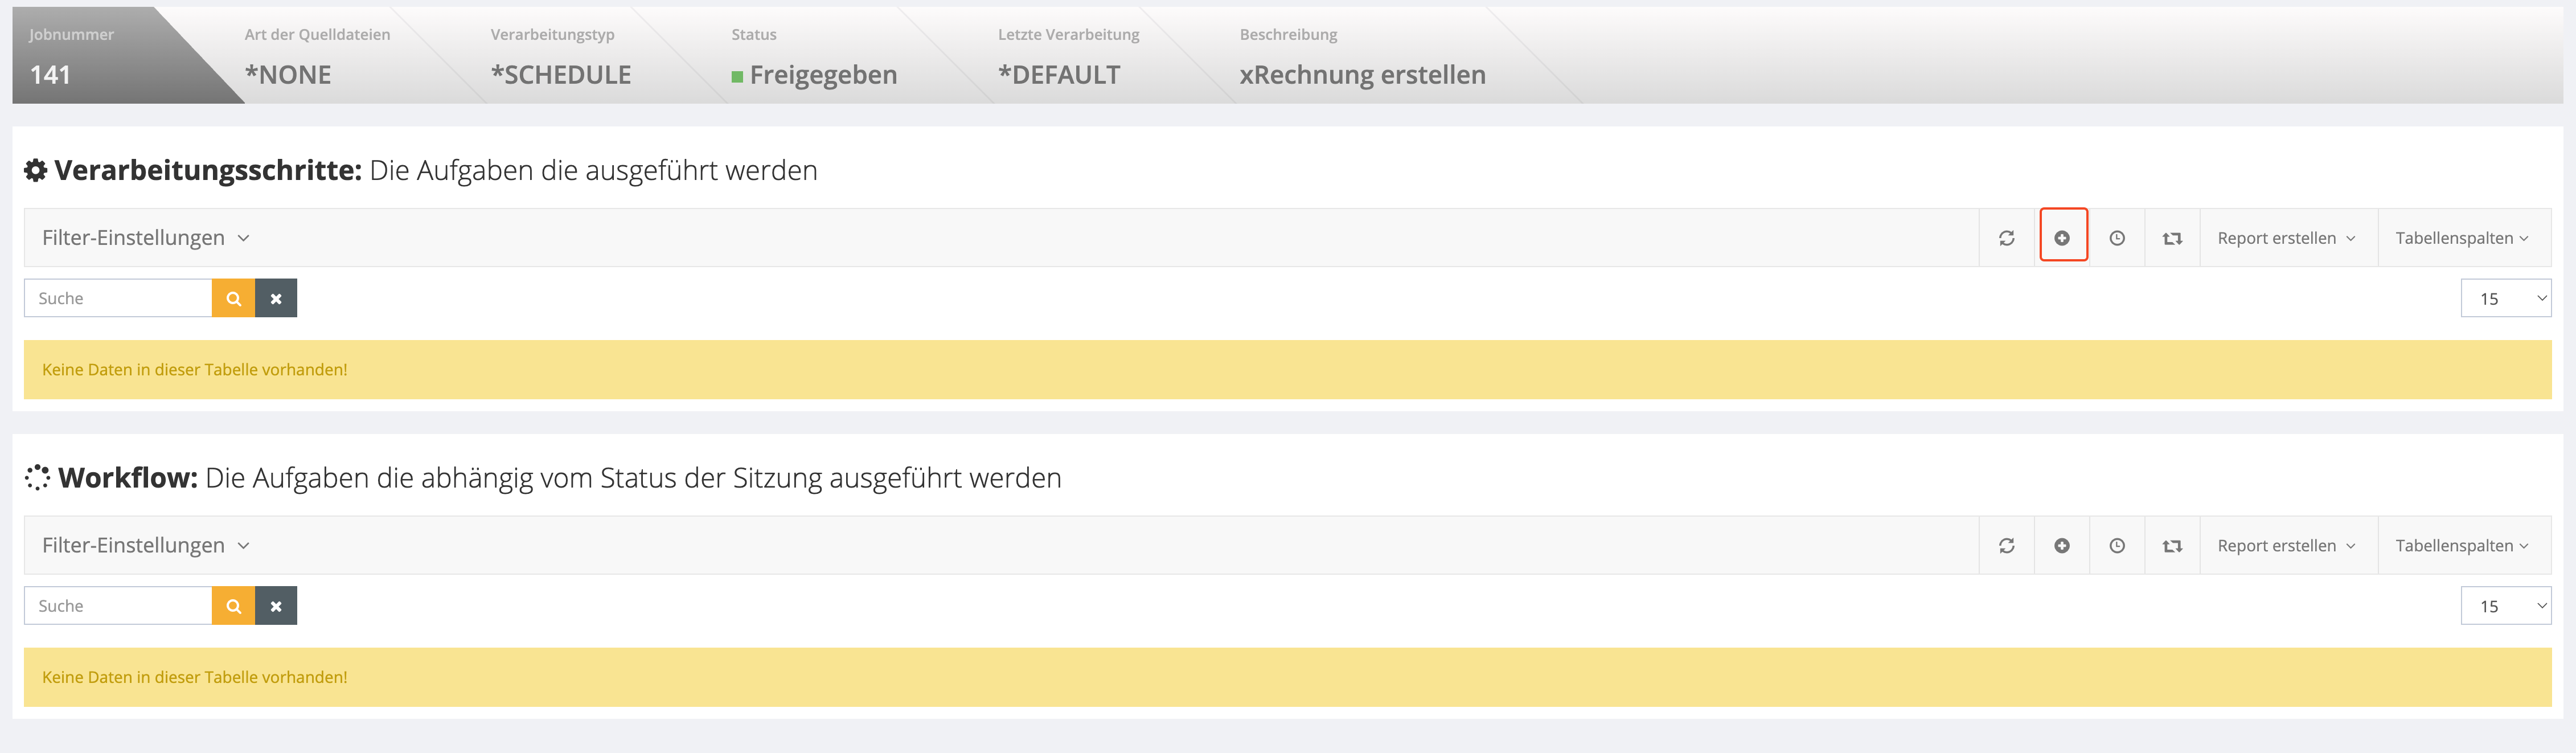Start search in Workflow with magnifier button
Screen dimensions: 2576x753
click(233, 606)
